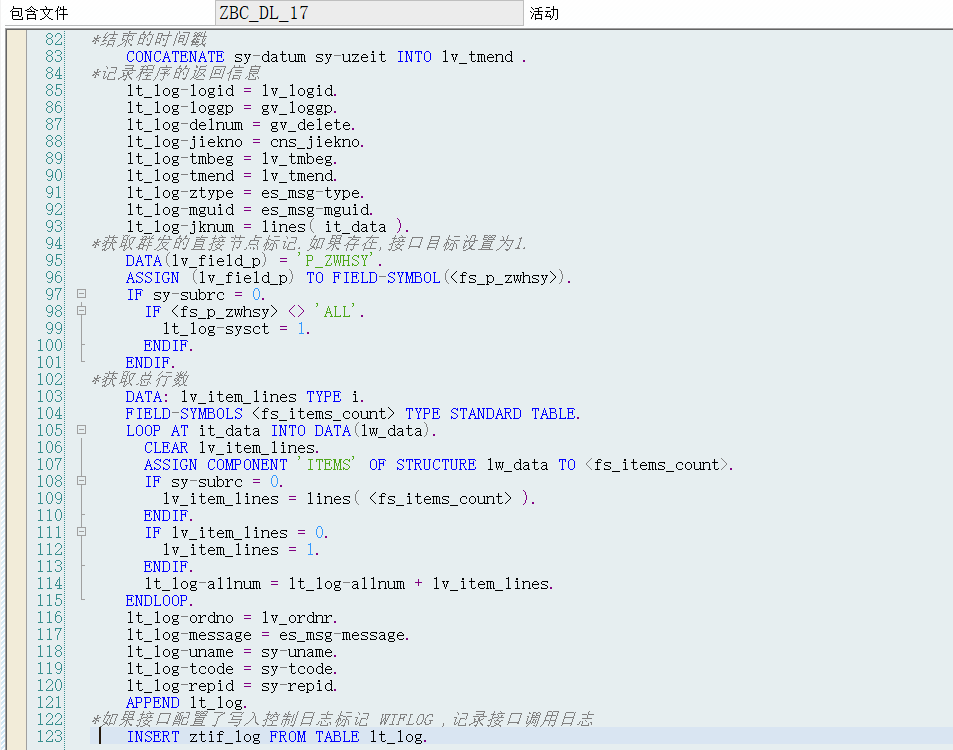The height and width of the screenshot is (750, 953).
Task: Click 'lt_log-uname = sy-uname.' line
Action: point(232,652)
